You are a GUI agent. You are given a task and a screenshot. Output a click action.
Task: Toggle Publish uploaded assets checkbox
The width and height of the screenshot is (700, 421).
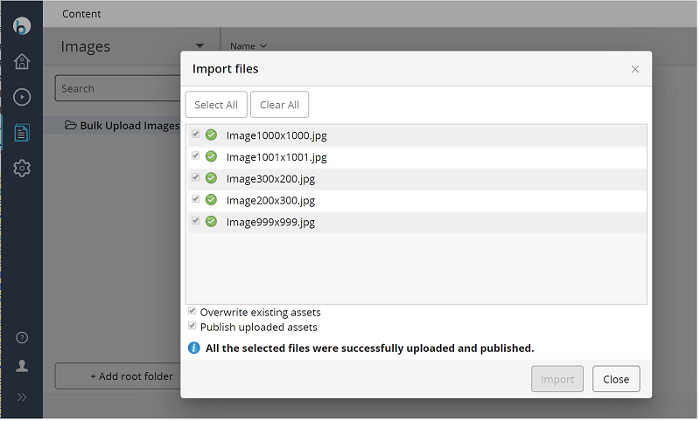[x=192, y=326]
